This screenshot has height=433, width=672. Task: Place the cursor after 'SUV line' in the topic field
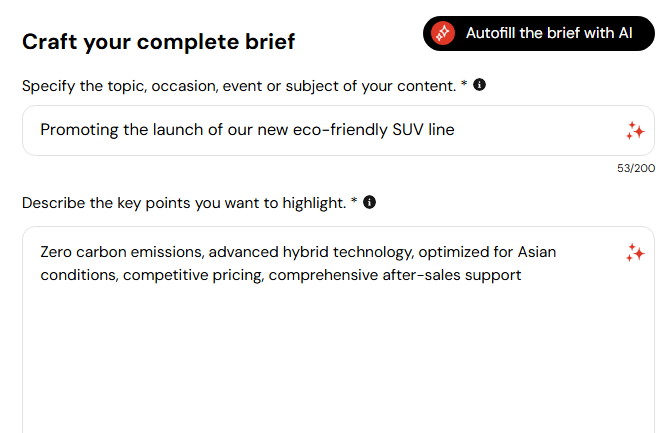456,129
